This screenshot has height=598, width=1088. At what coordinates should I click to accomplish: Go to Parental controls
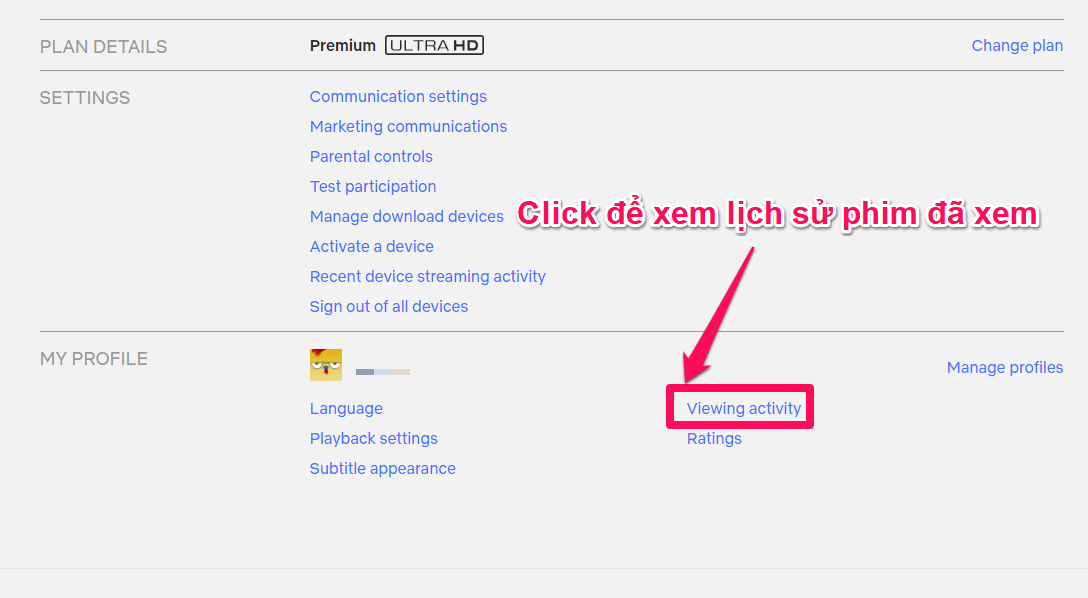tap(371, 156)
